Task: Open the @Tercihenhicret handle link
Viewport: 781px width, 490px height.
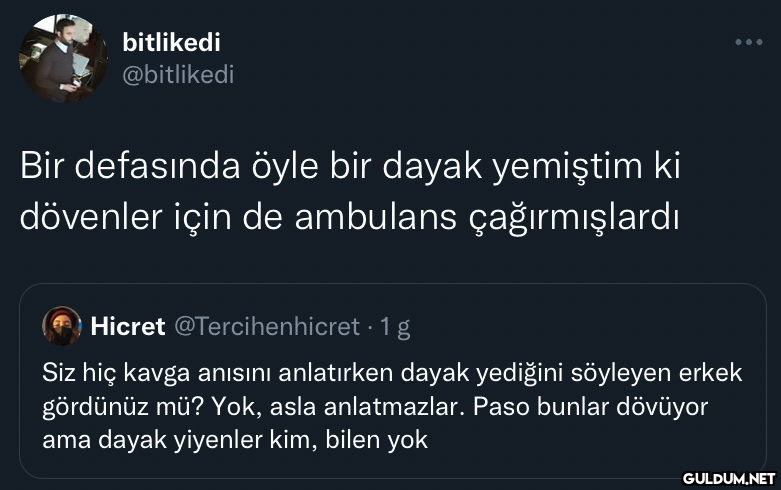Action: 267,326
